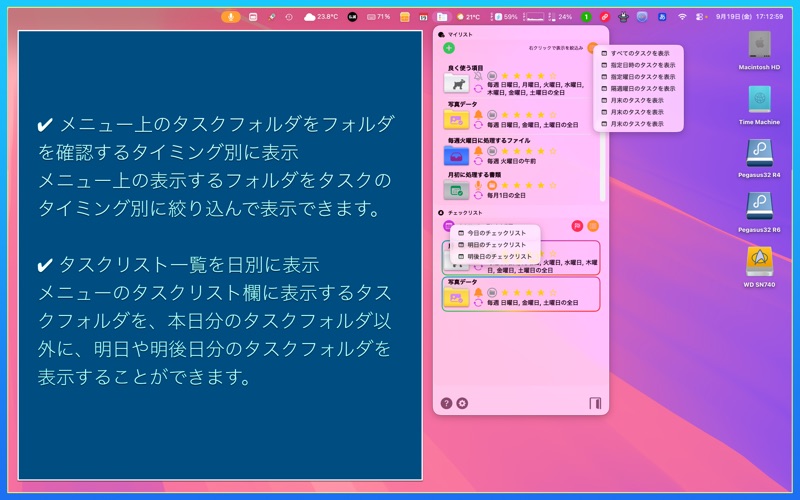This screenshot has height=500, width=800.
Task: Choose すべてのタスクを表示 from the filter menu
Action: 638,53
